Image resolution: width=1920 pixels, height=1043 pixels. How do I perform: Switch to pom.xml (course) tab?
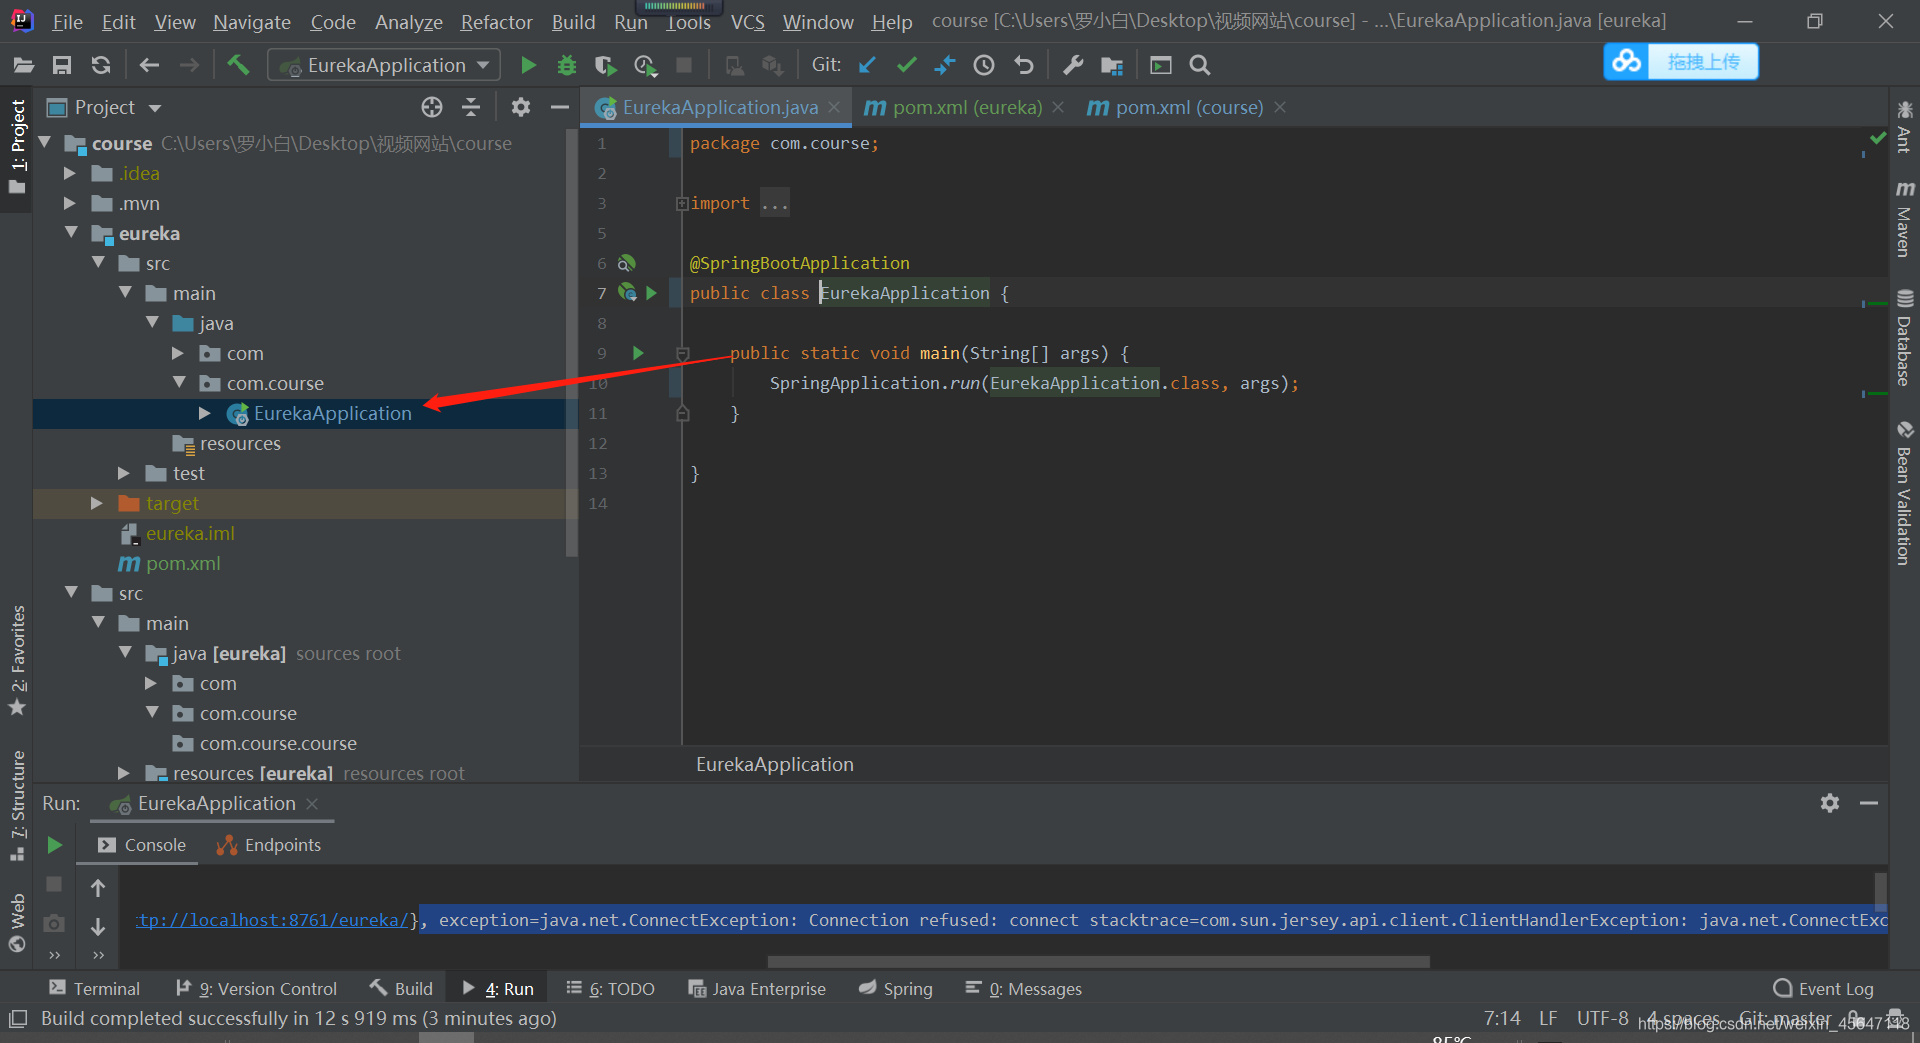tap(1188, 107)
